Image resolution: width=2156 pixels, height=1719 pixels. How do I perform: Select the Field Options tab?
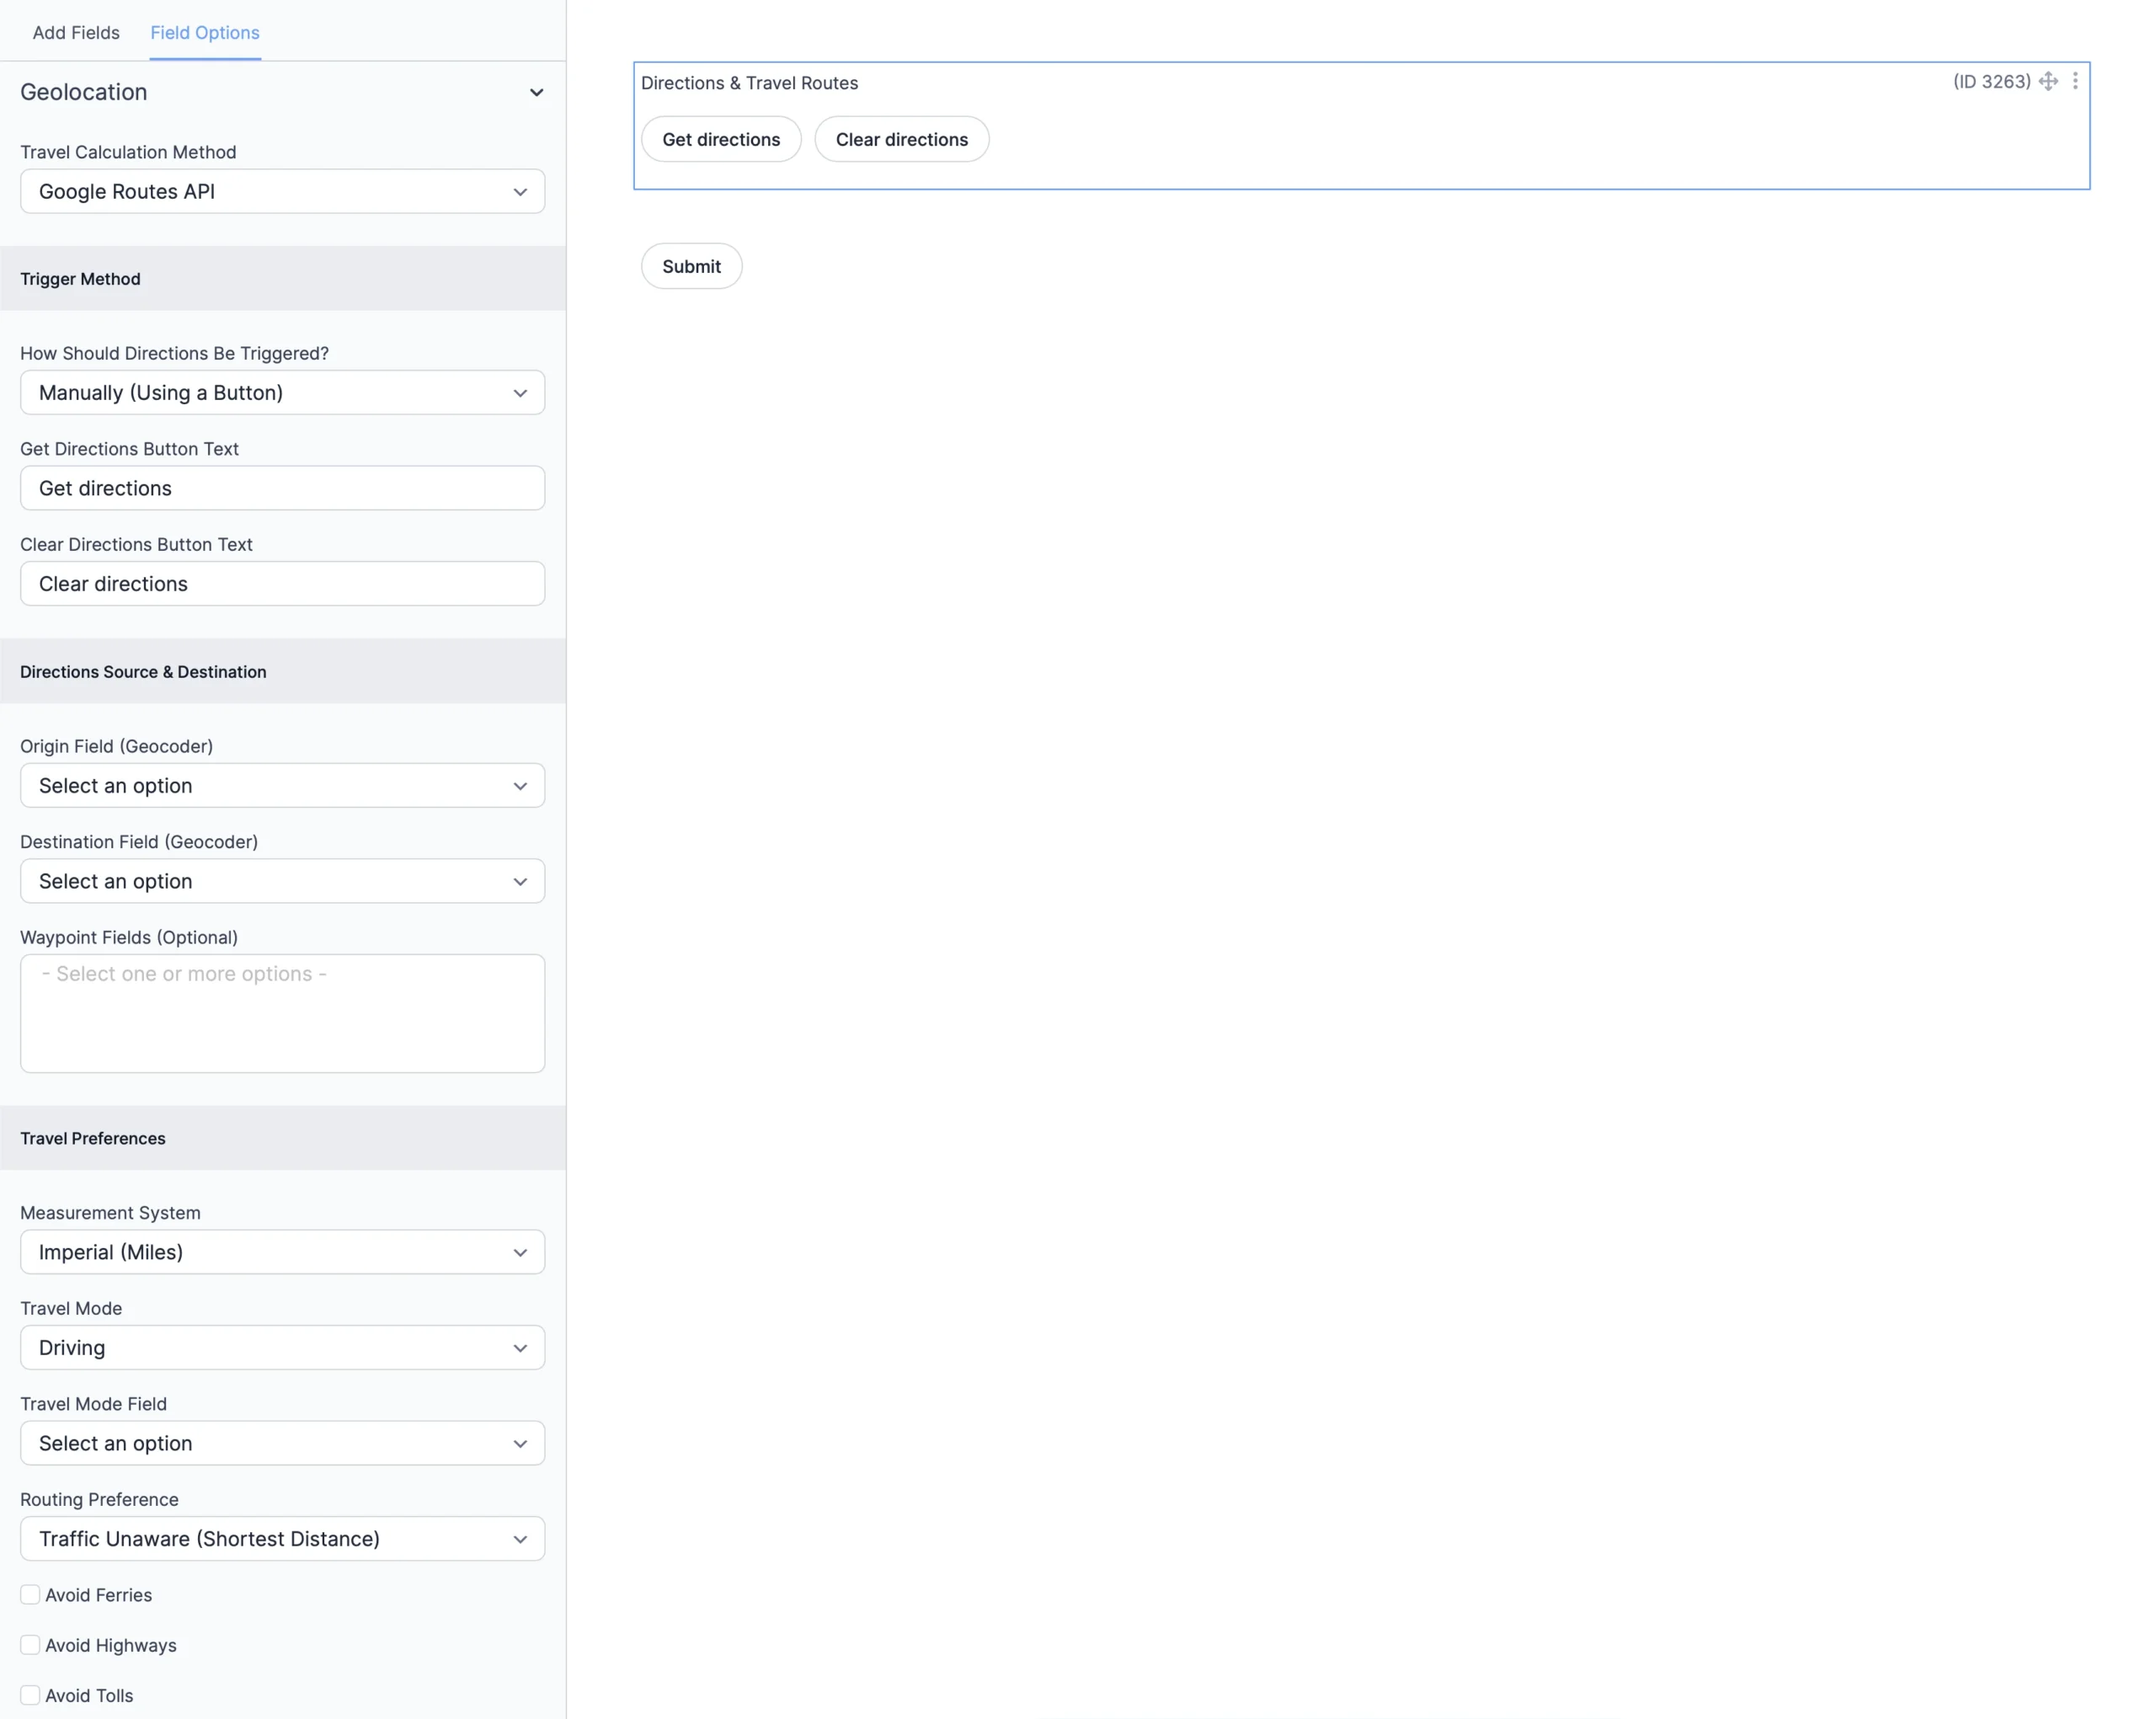tap(205, 32)
